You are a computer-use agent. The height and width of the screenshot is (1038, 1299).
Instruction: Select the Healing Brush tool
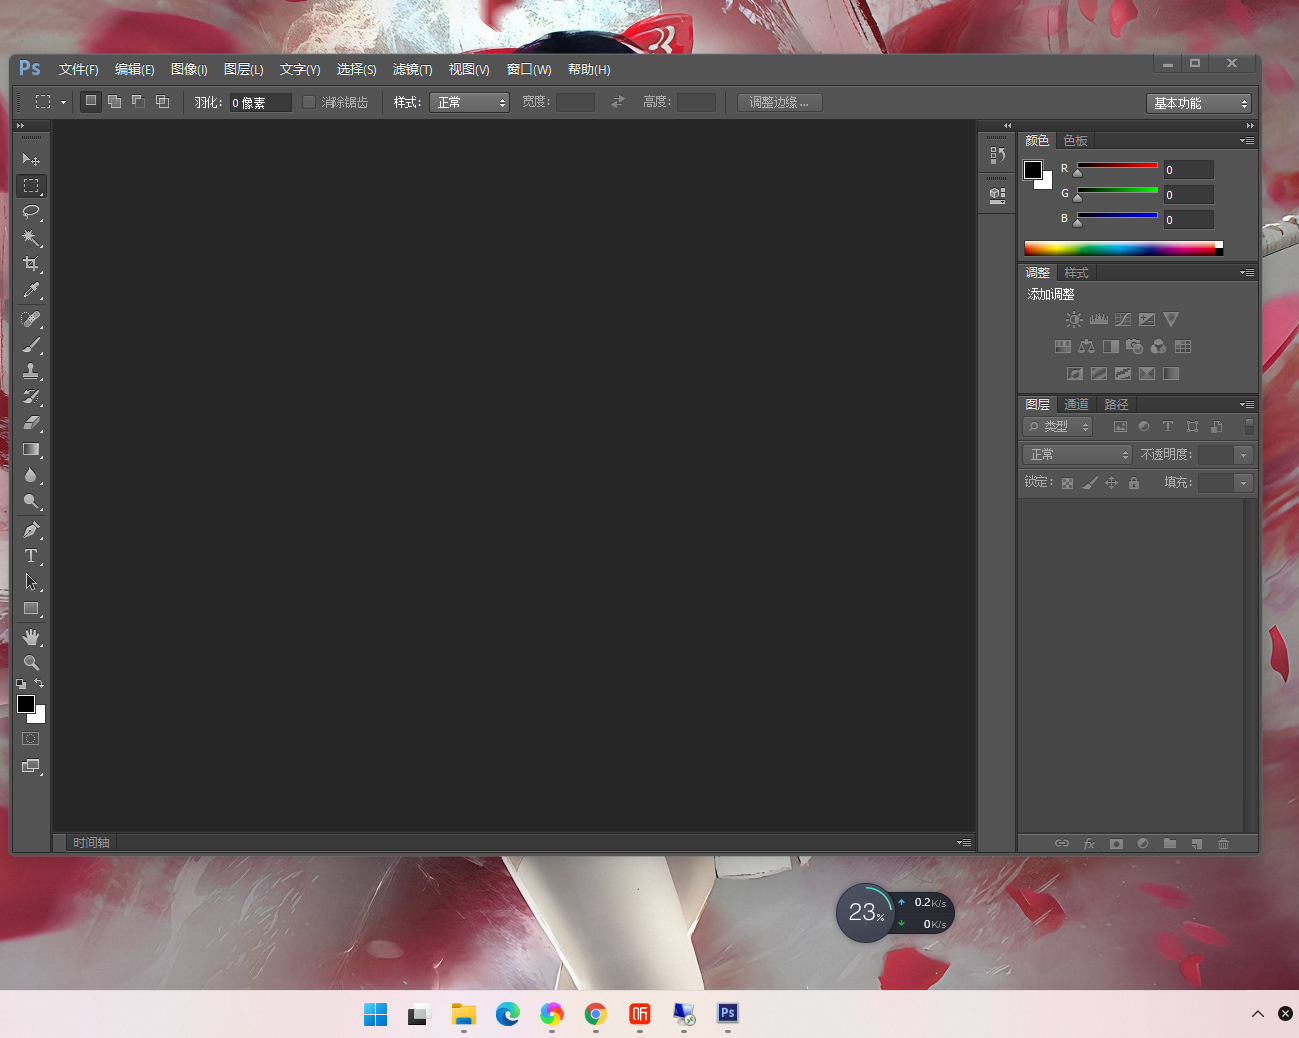click(31, 319)
